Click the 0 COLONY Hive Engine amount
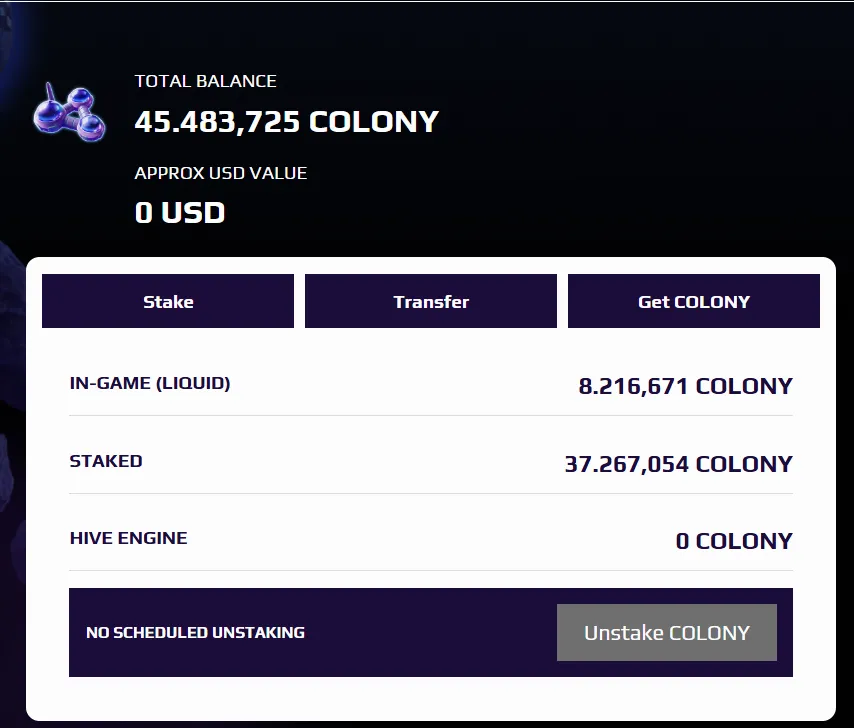Screen dimensions: 854x728 734,541
